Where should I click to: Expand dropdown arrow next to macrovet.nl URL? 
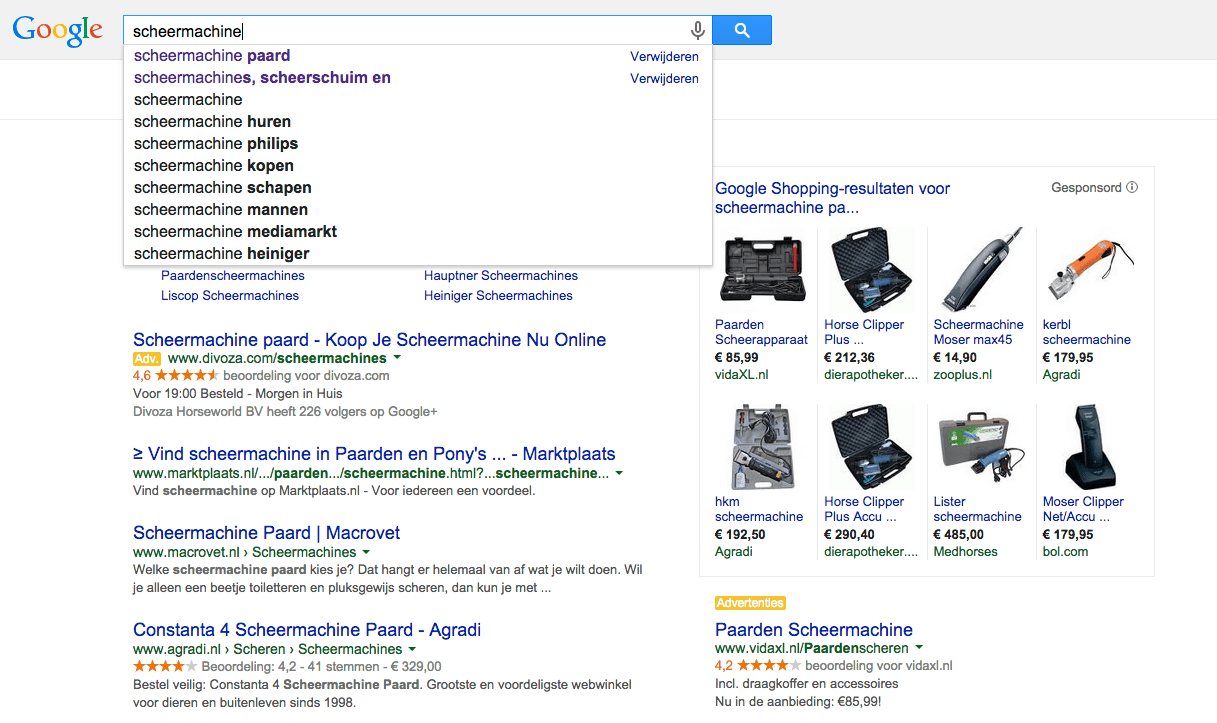(x=366, y=552)
